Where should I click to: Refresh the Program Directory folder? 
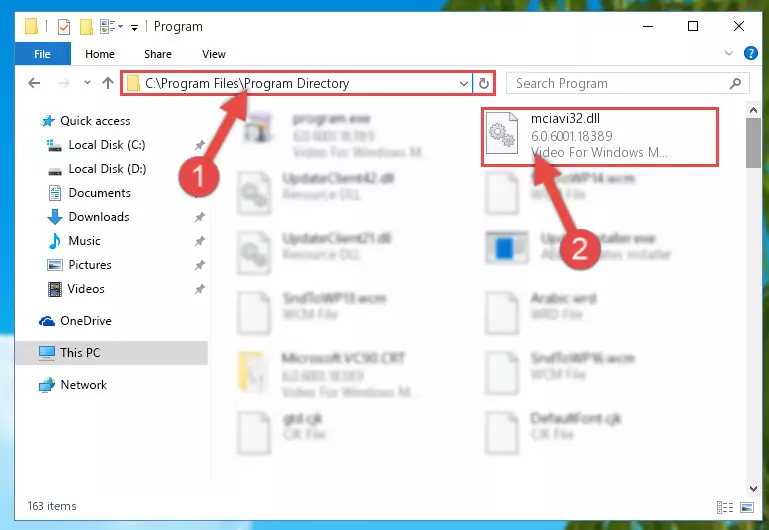[484, 83]
